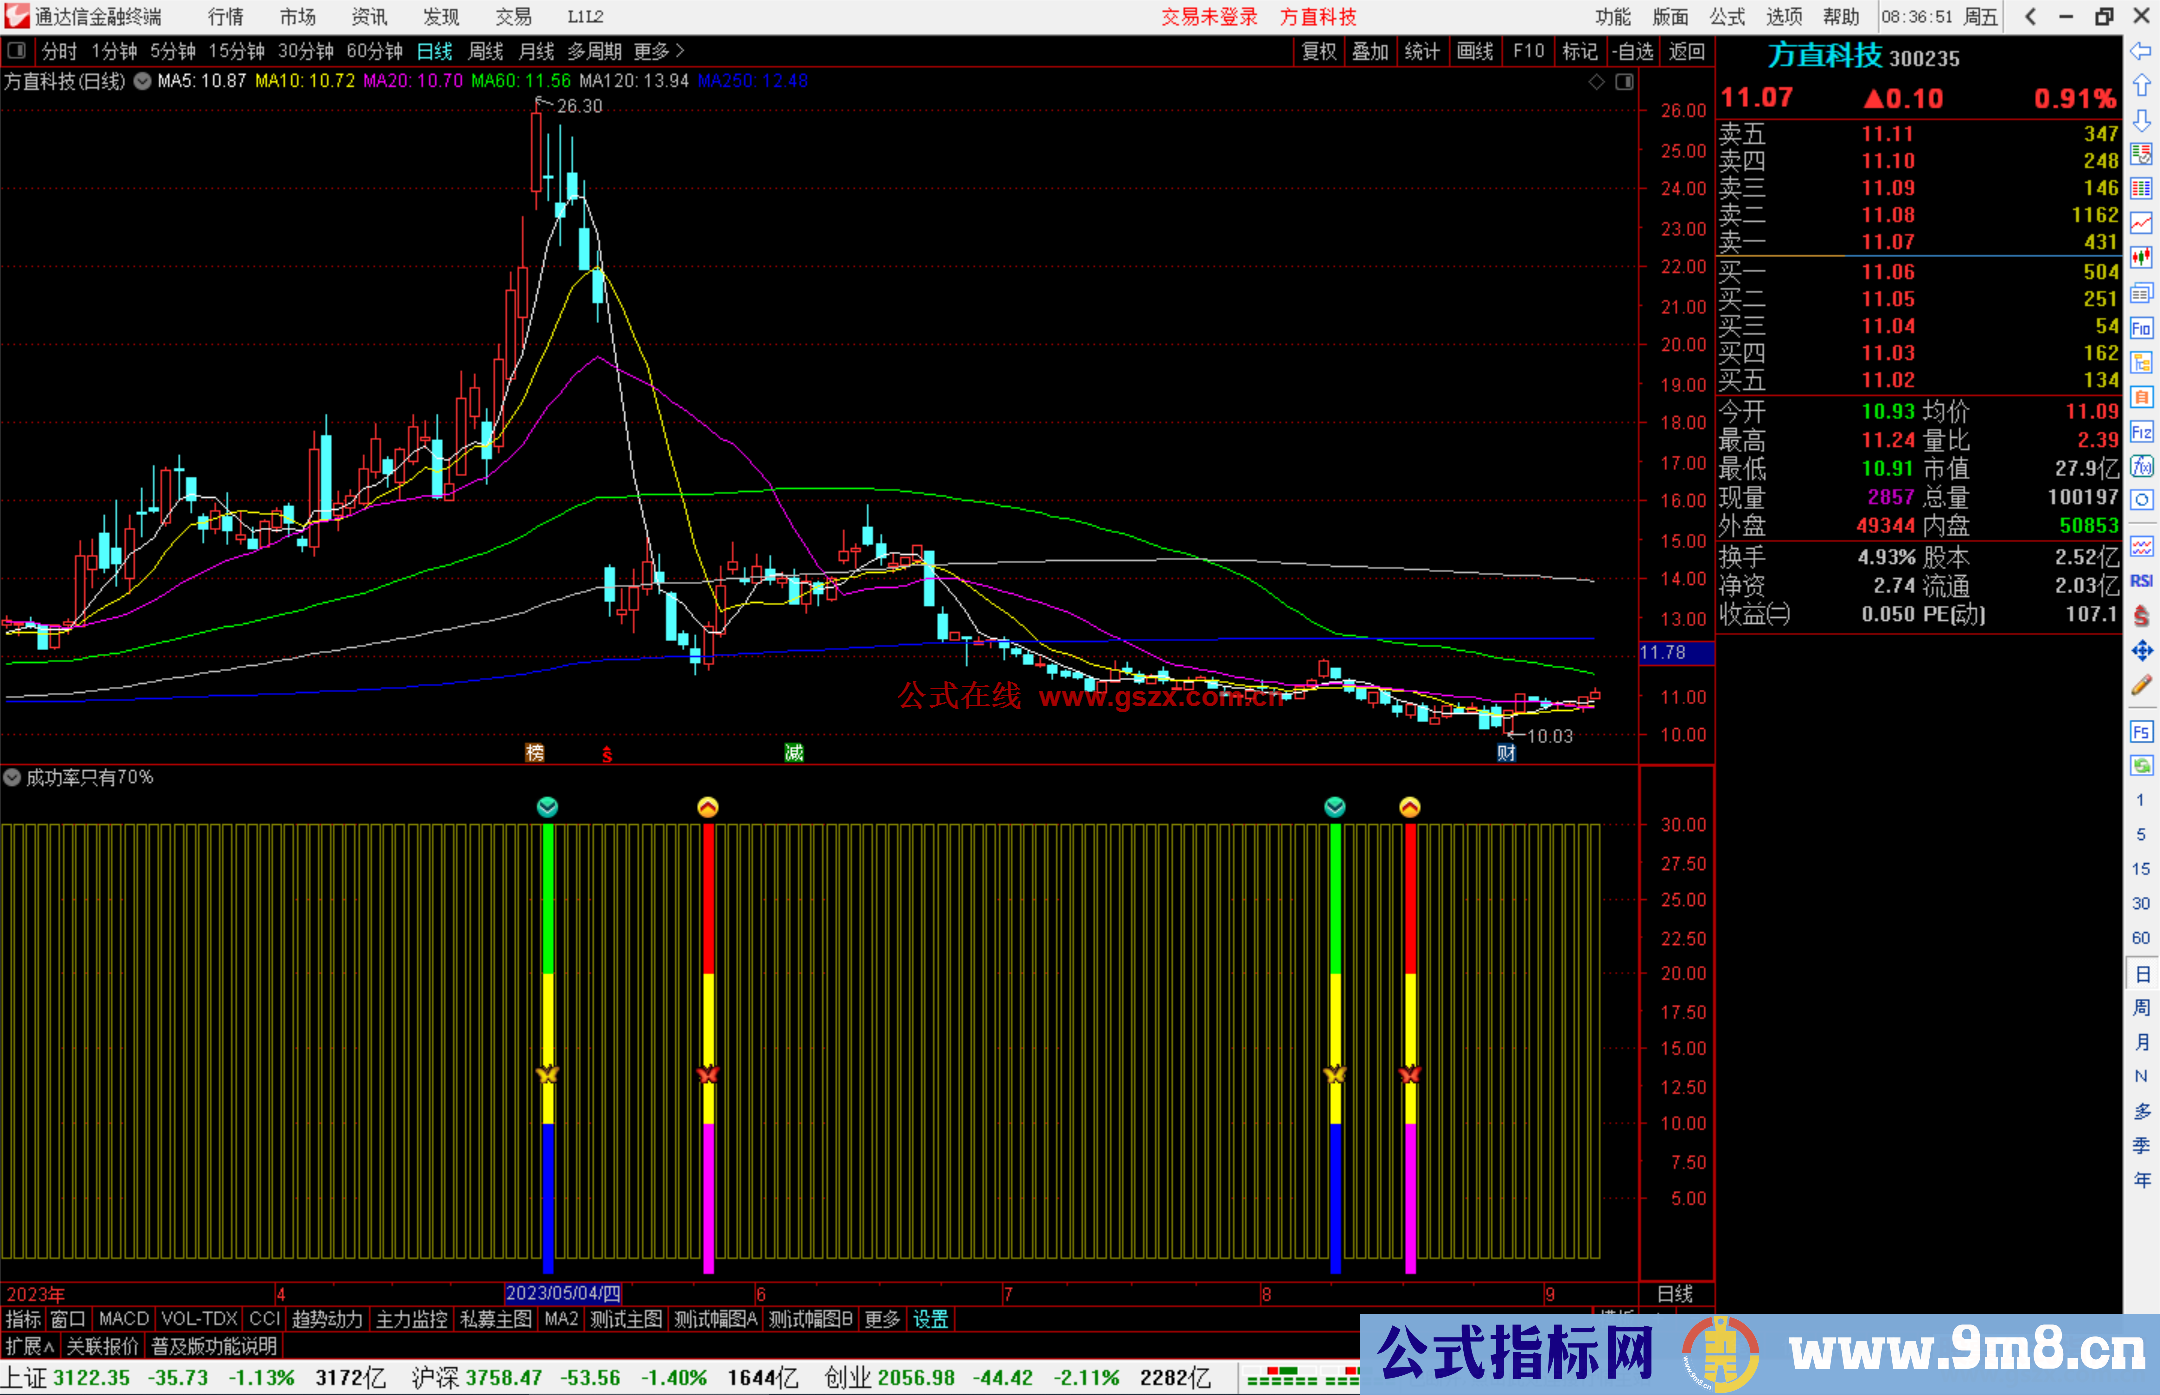Screen dimensions: 2160x1395
Task: Click the 2023/05/04 date label on time axis
Action: [563, 1293]
